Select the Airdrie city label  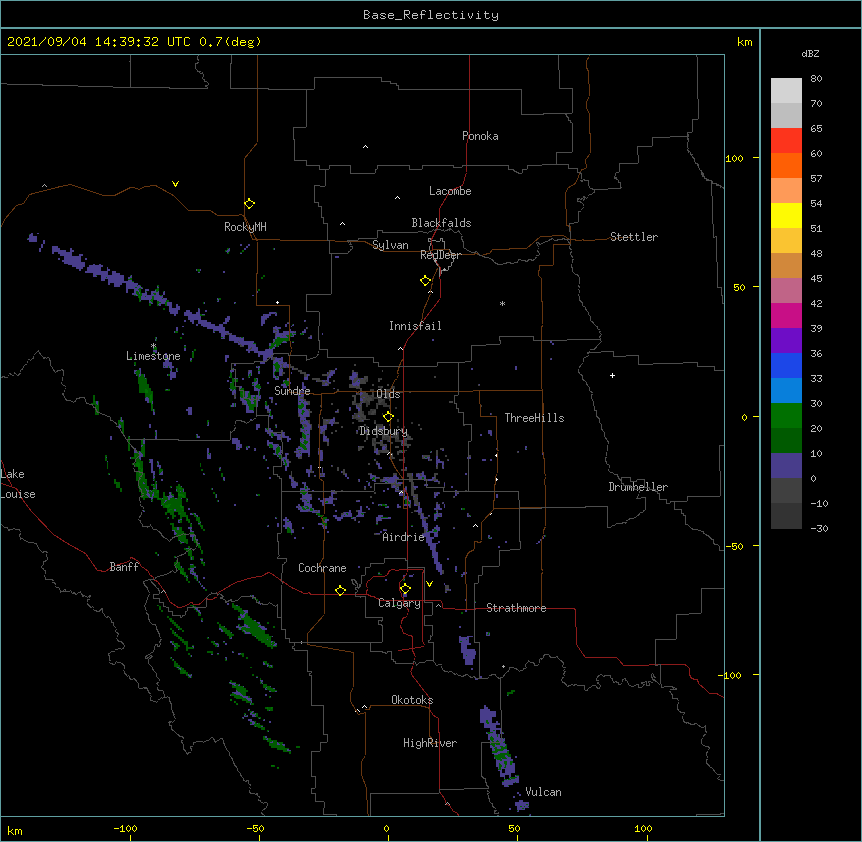pos(404,537)
